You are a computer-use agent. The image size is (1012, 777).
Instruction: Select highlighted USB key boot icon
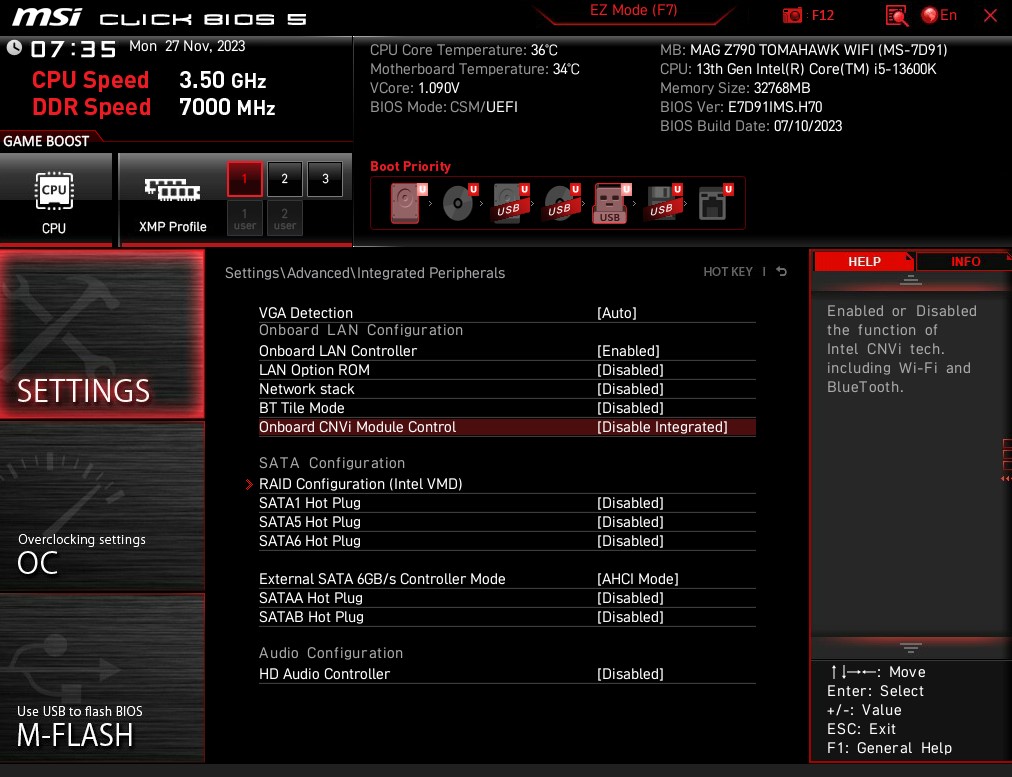coord(612,203)
